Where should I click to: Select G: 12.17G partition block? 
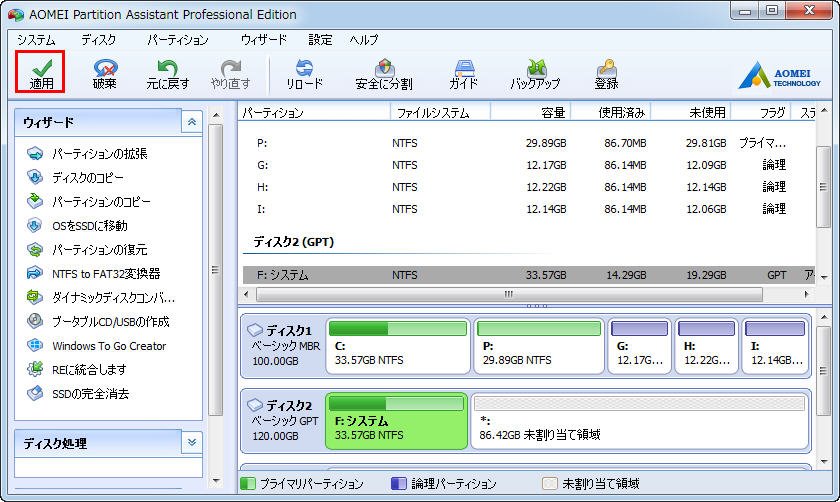640,346
